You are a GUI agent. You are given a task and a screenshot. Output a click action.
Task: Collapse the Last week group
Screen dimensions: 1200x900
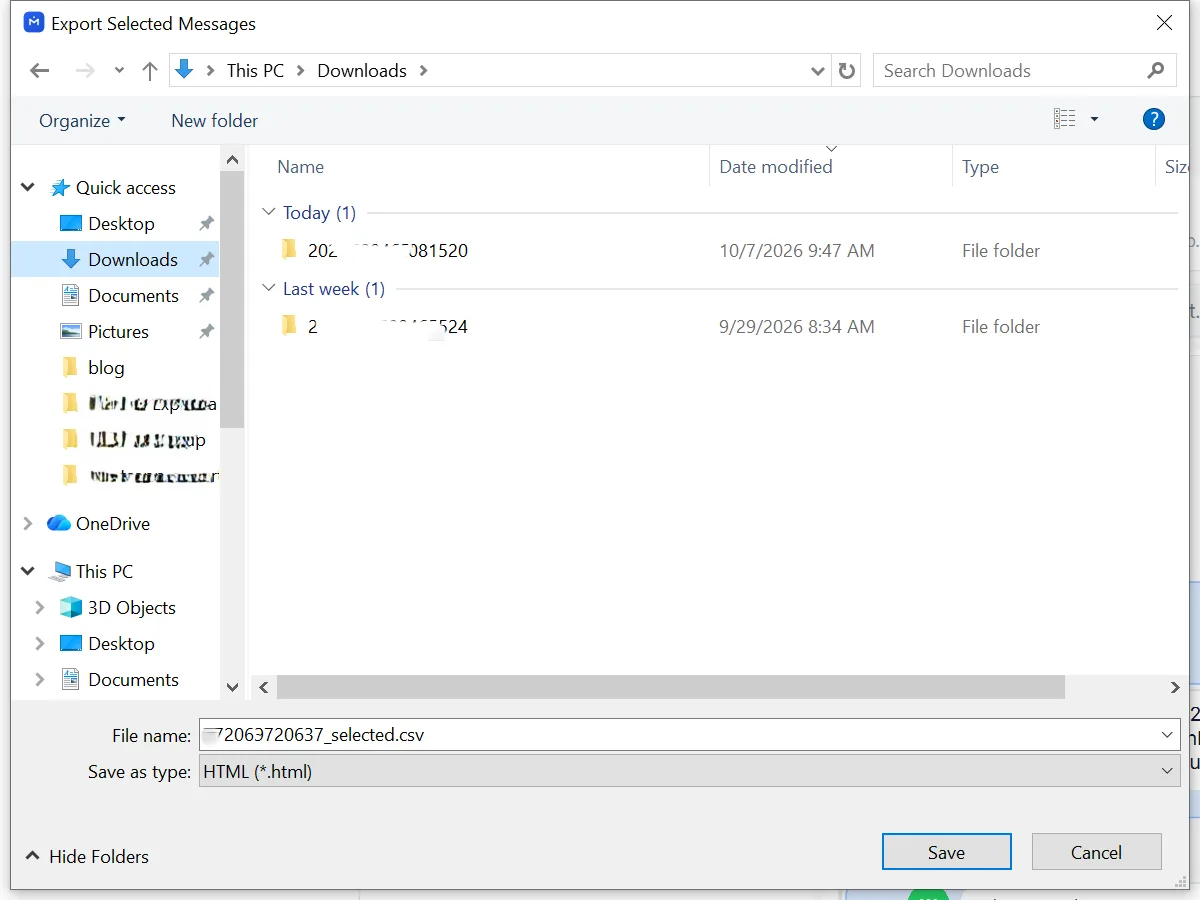(x=268, y=288)
